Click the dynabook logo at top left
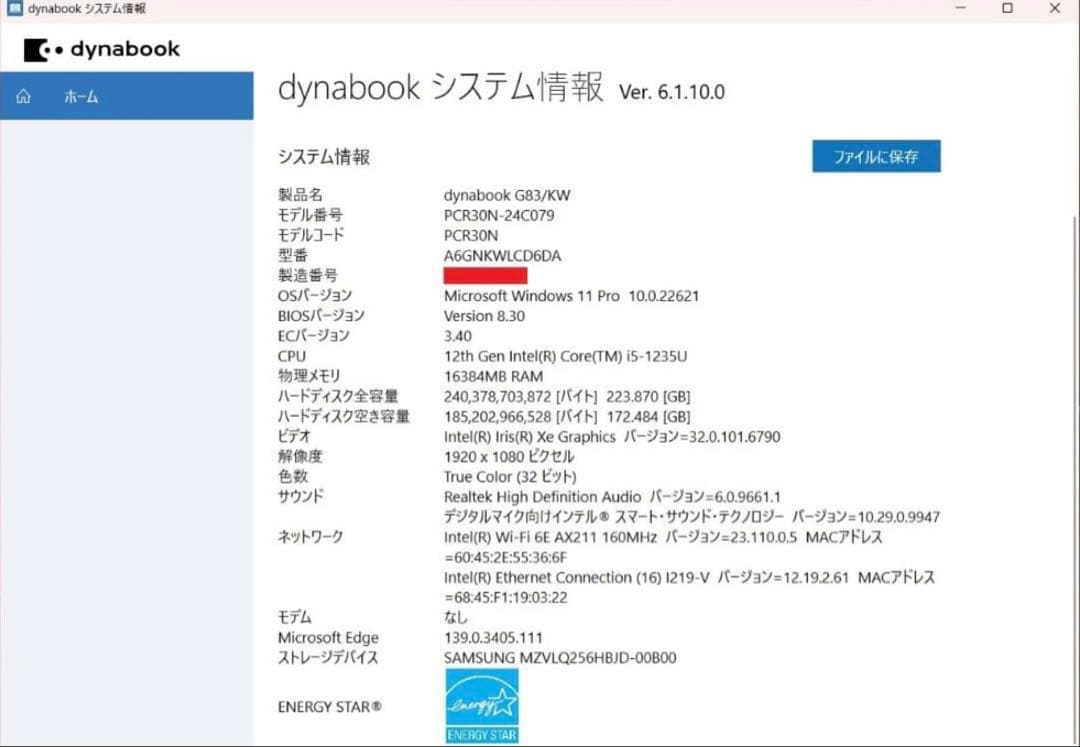This screenshot has width=1080, height=747. pyautogui.click(x=101, y=49)
